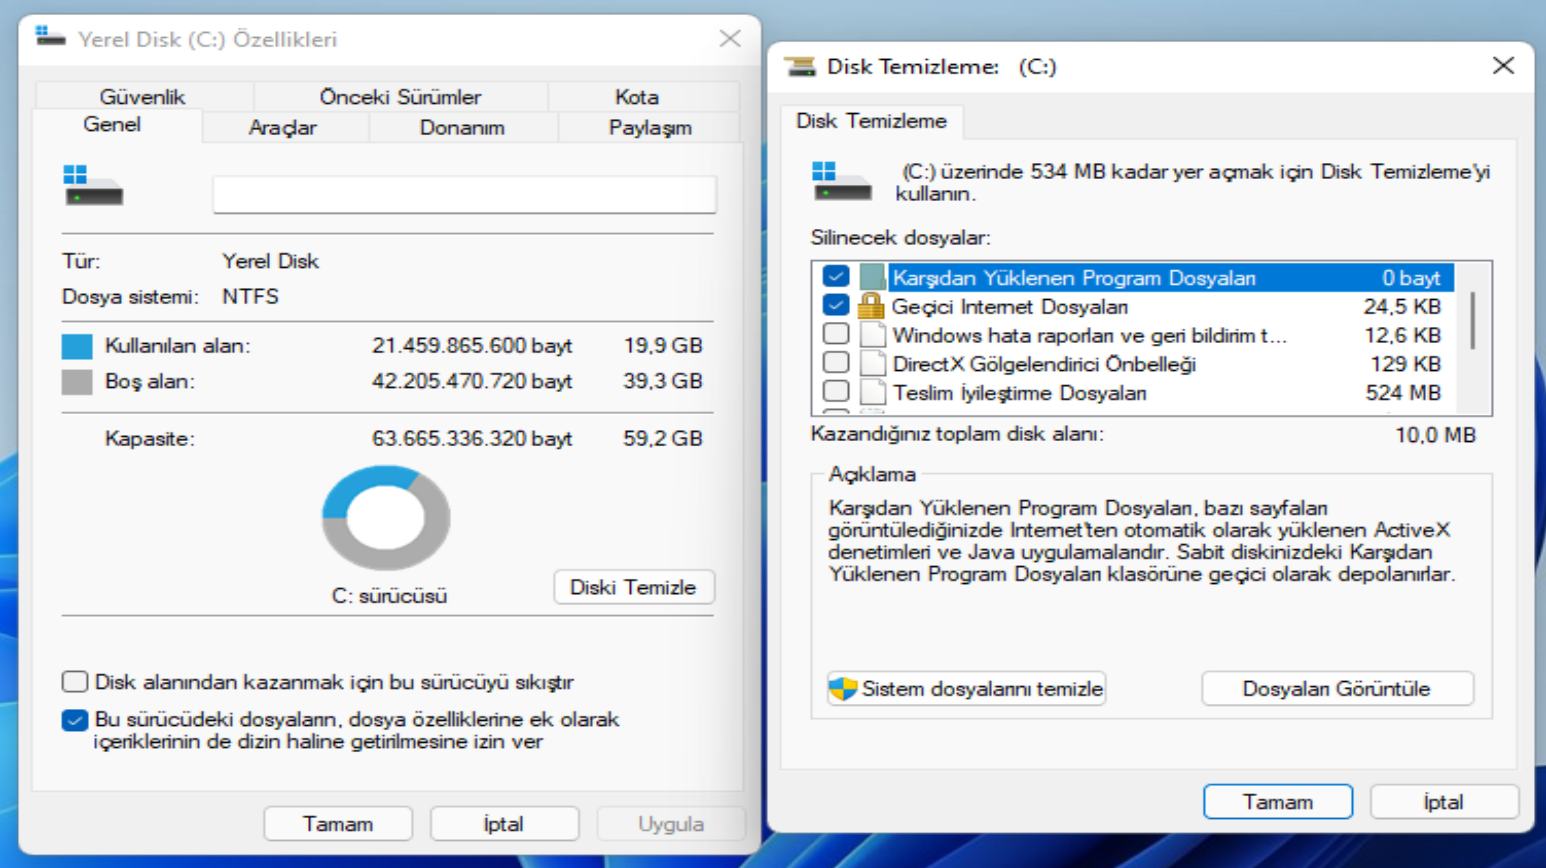Click the C: sürücüsü label
This screenshot has height=868, width=1546.
389,596
